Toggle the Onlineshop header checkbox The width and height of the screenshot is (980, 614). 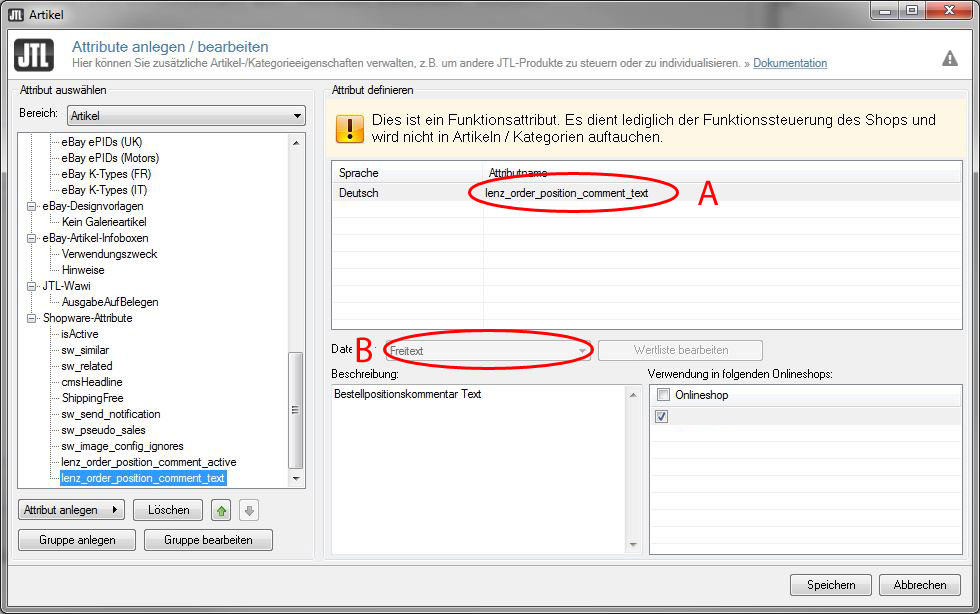pos(663,395)
